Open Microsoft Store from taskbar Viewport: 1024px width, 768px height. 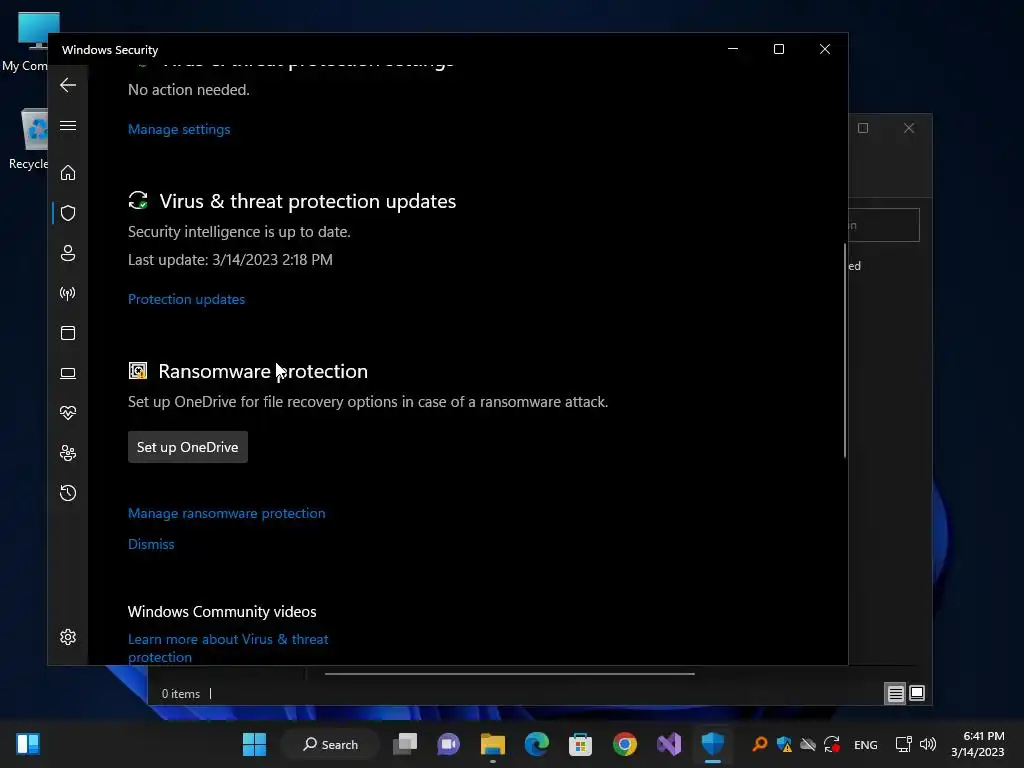tap(580, 744)
